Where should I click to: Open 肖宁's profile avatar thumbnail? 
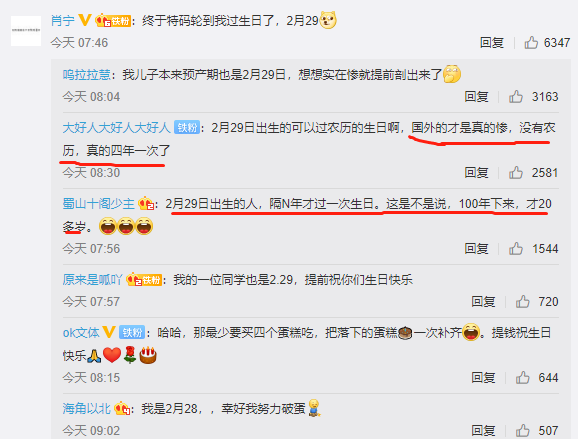26,31
